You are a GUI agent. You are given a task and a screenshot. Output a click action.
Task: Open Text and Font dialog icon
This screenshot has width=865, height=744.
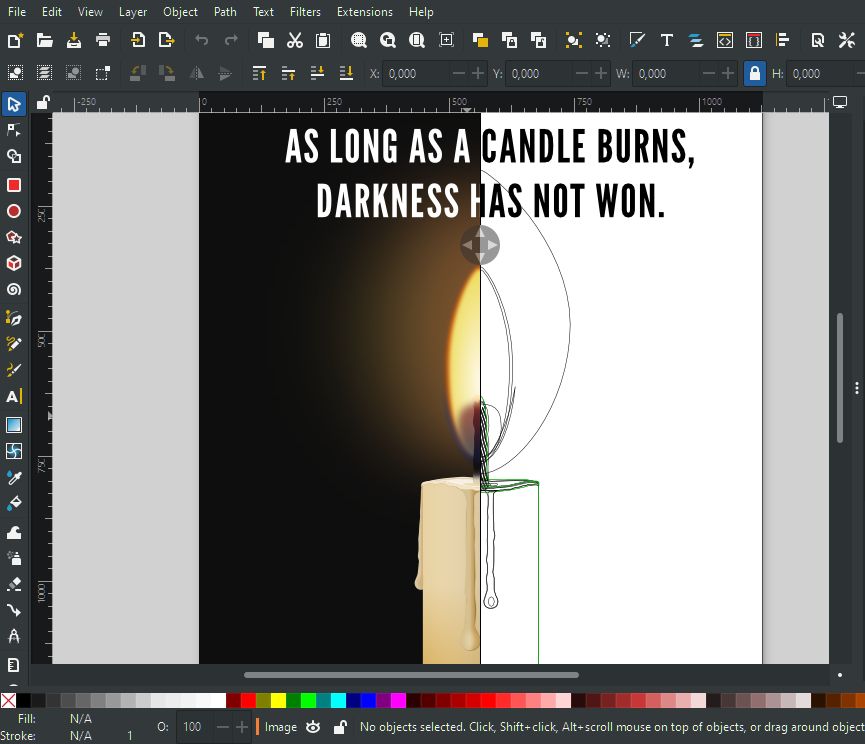[666, 40]
